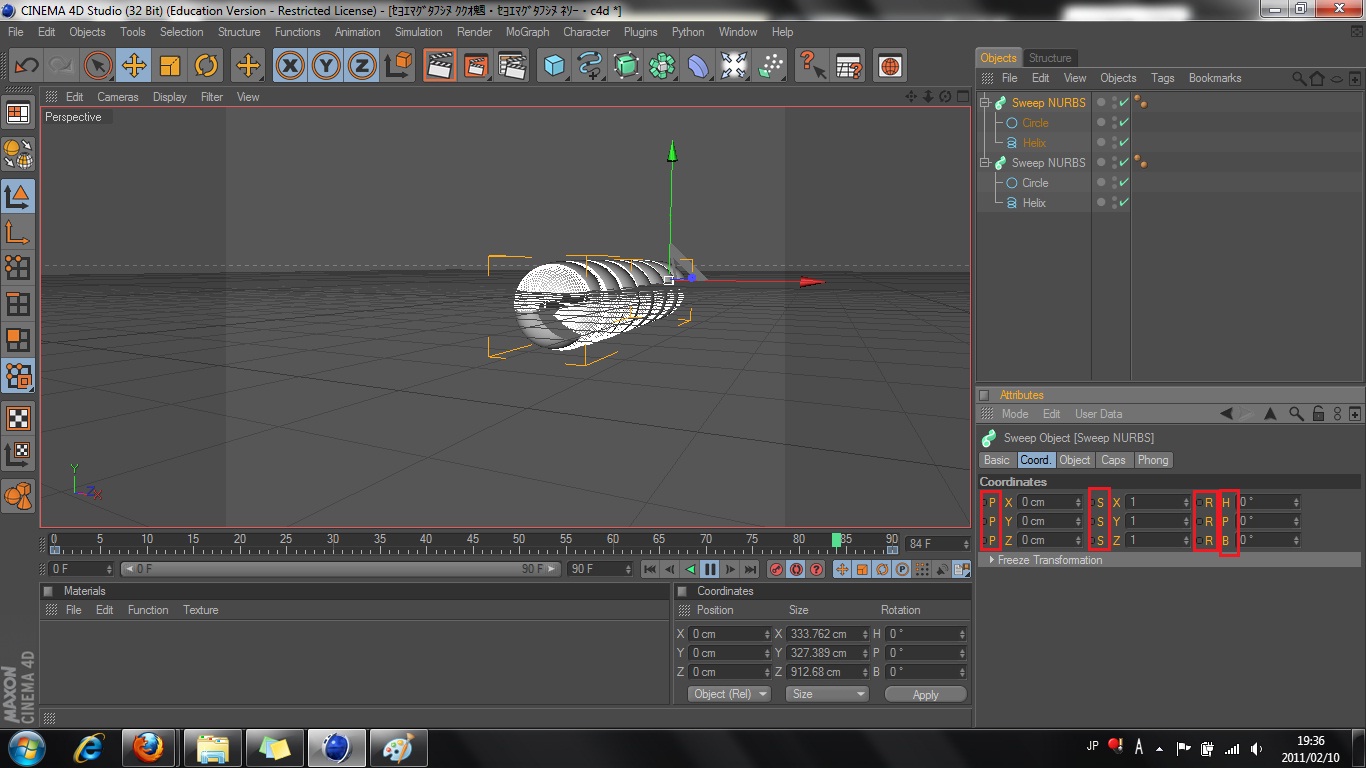Toggle rotation keyframe recording in timeline
The height and width of the screenshot is (768, 1366).
pos(882,569)
